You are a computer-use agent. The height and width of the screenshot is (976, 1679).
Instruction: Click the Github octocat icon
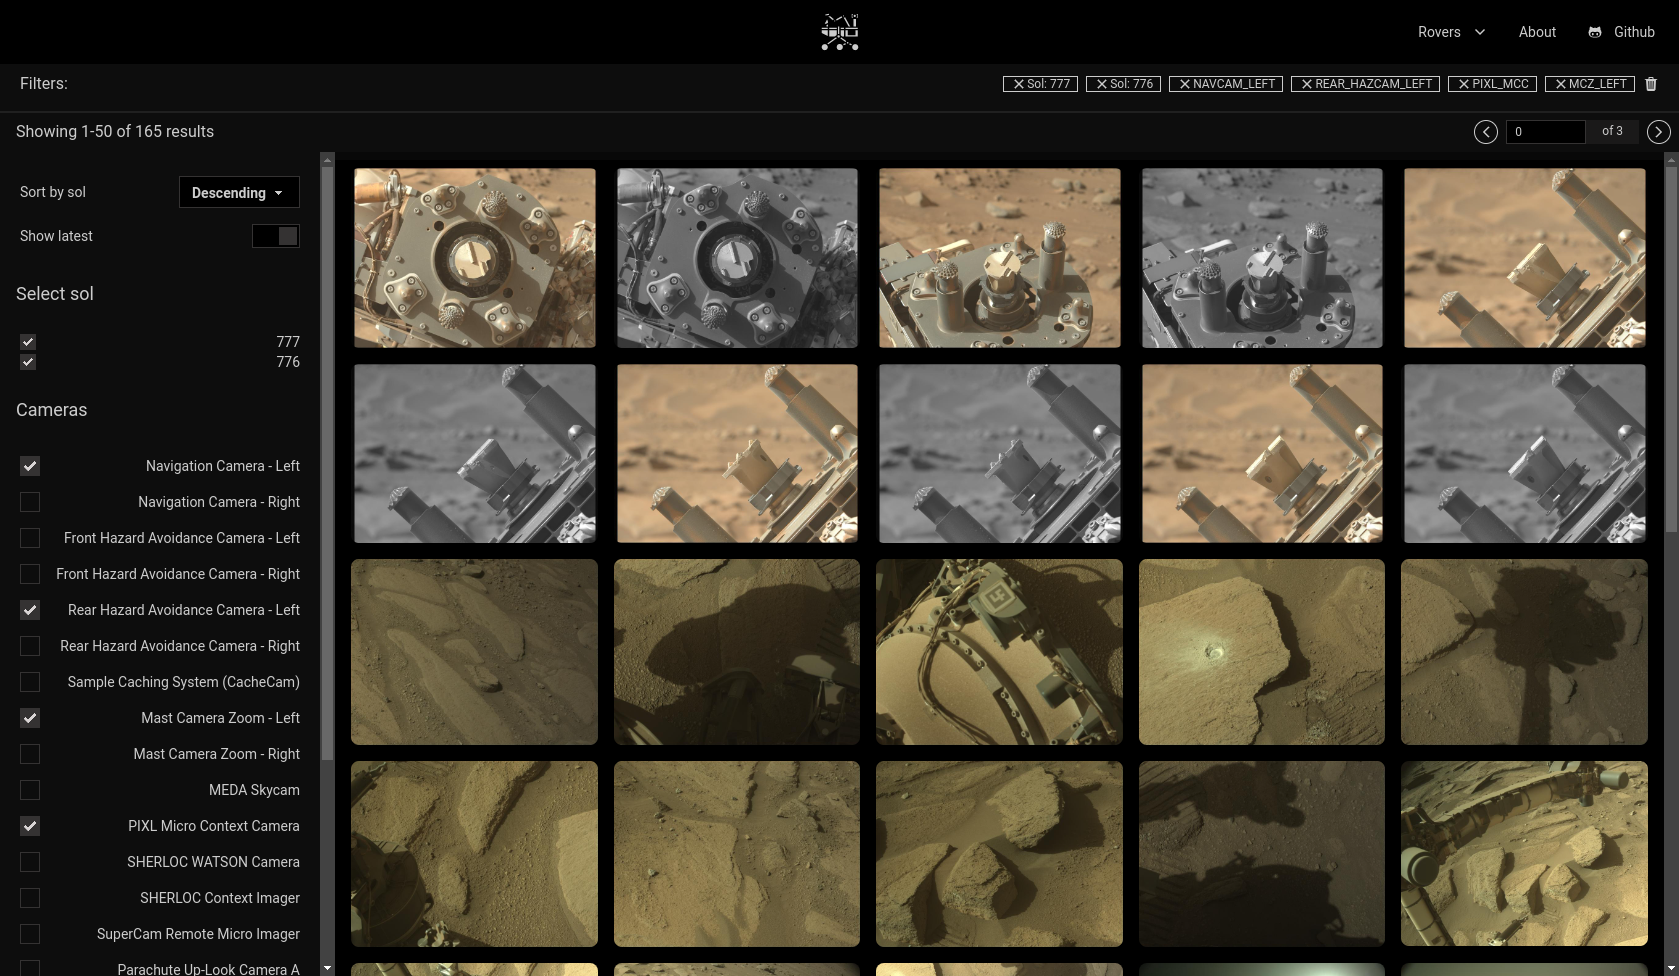[x=1595, y=32]
